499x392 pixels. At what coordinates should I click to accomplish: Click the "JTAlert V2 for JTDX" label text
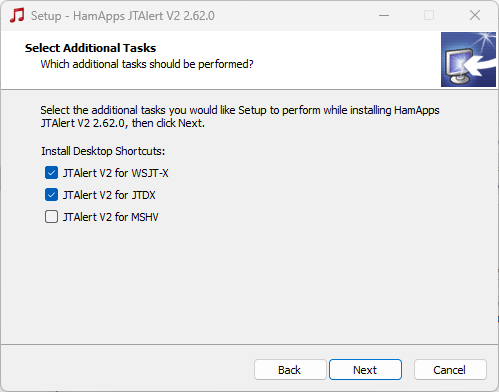coord(109,195)
